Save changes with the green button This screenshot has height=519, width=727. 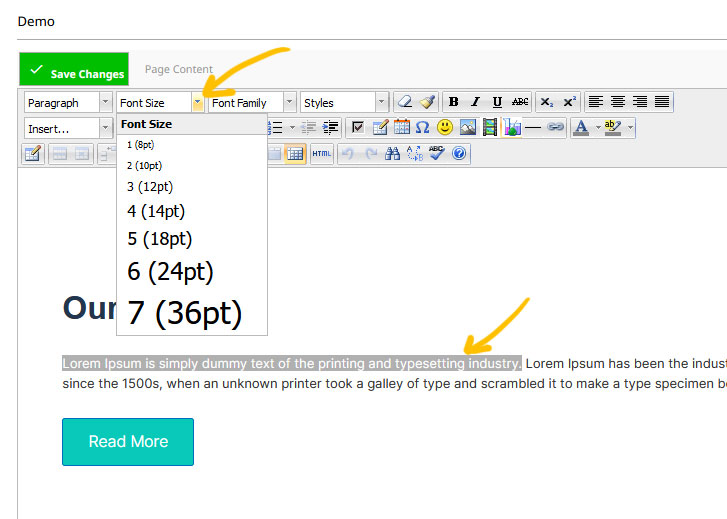pyautogui.click(x=74, y=70)
